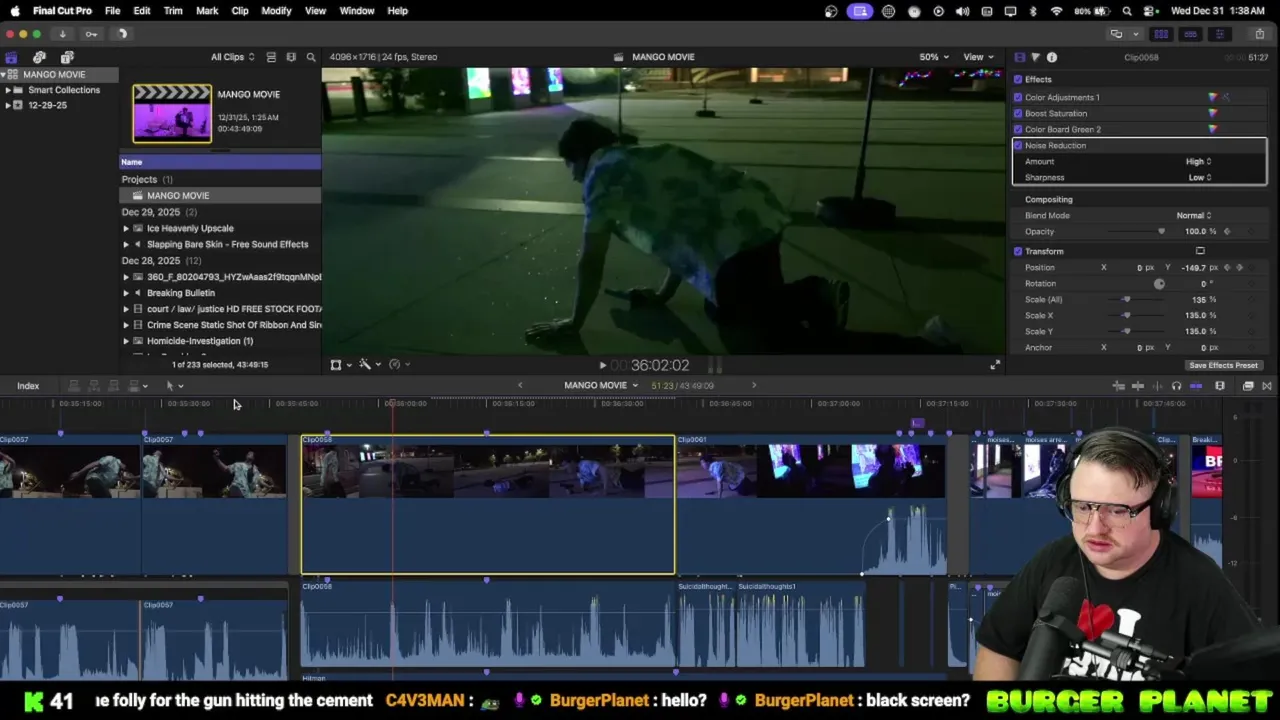Open the File menu

point(113,11)
